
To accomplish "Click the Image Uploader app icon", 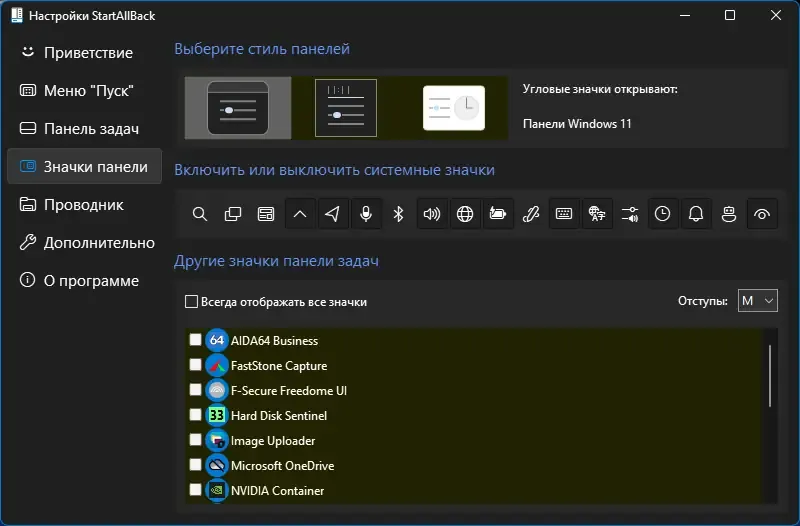I will [x=216, y=440].
